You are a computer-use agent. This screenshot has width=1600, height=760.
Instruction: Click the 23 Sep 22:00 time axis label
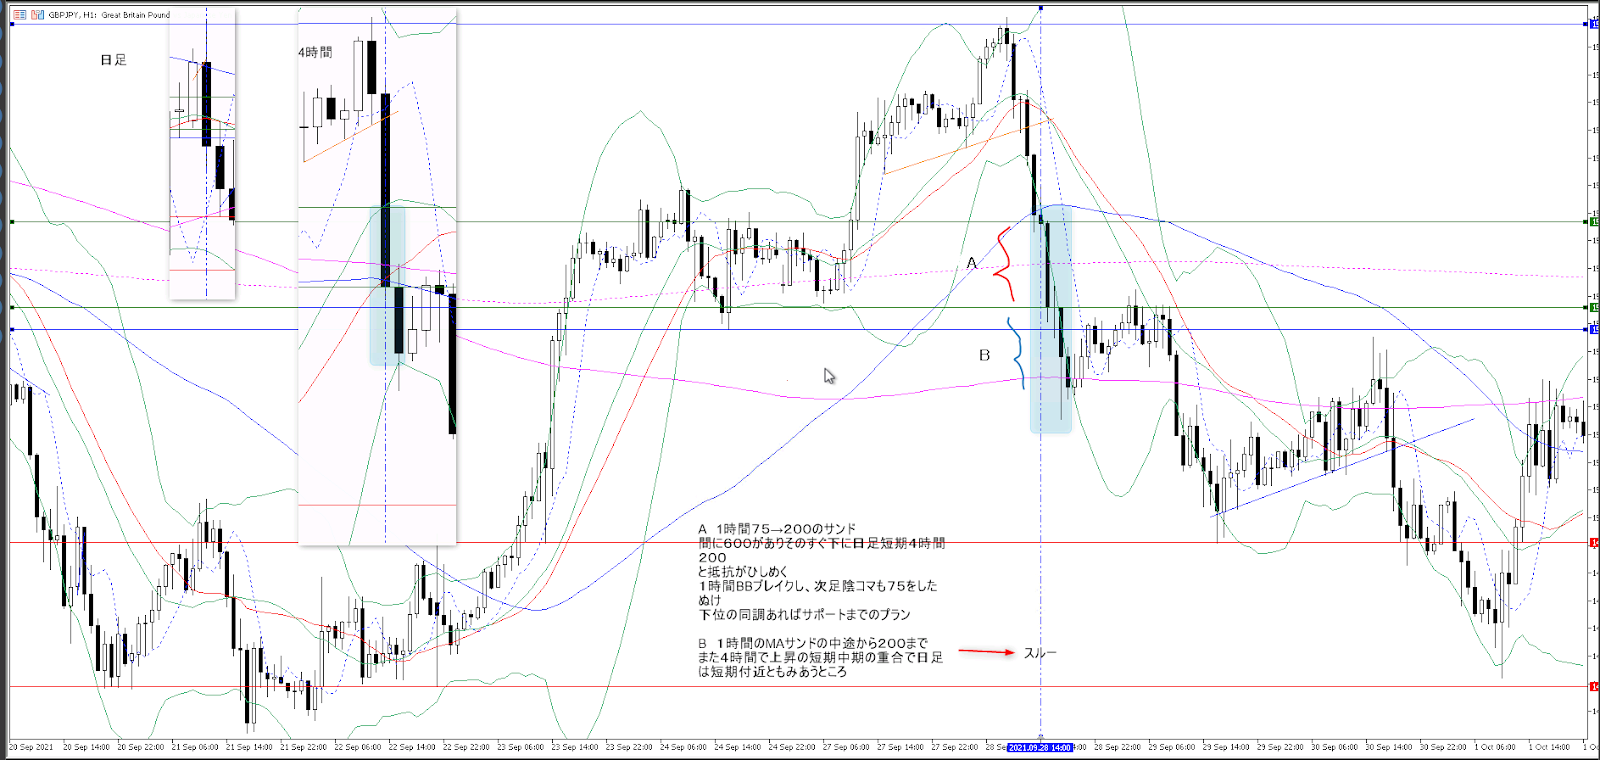click(629, 747)
